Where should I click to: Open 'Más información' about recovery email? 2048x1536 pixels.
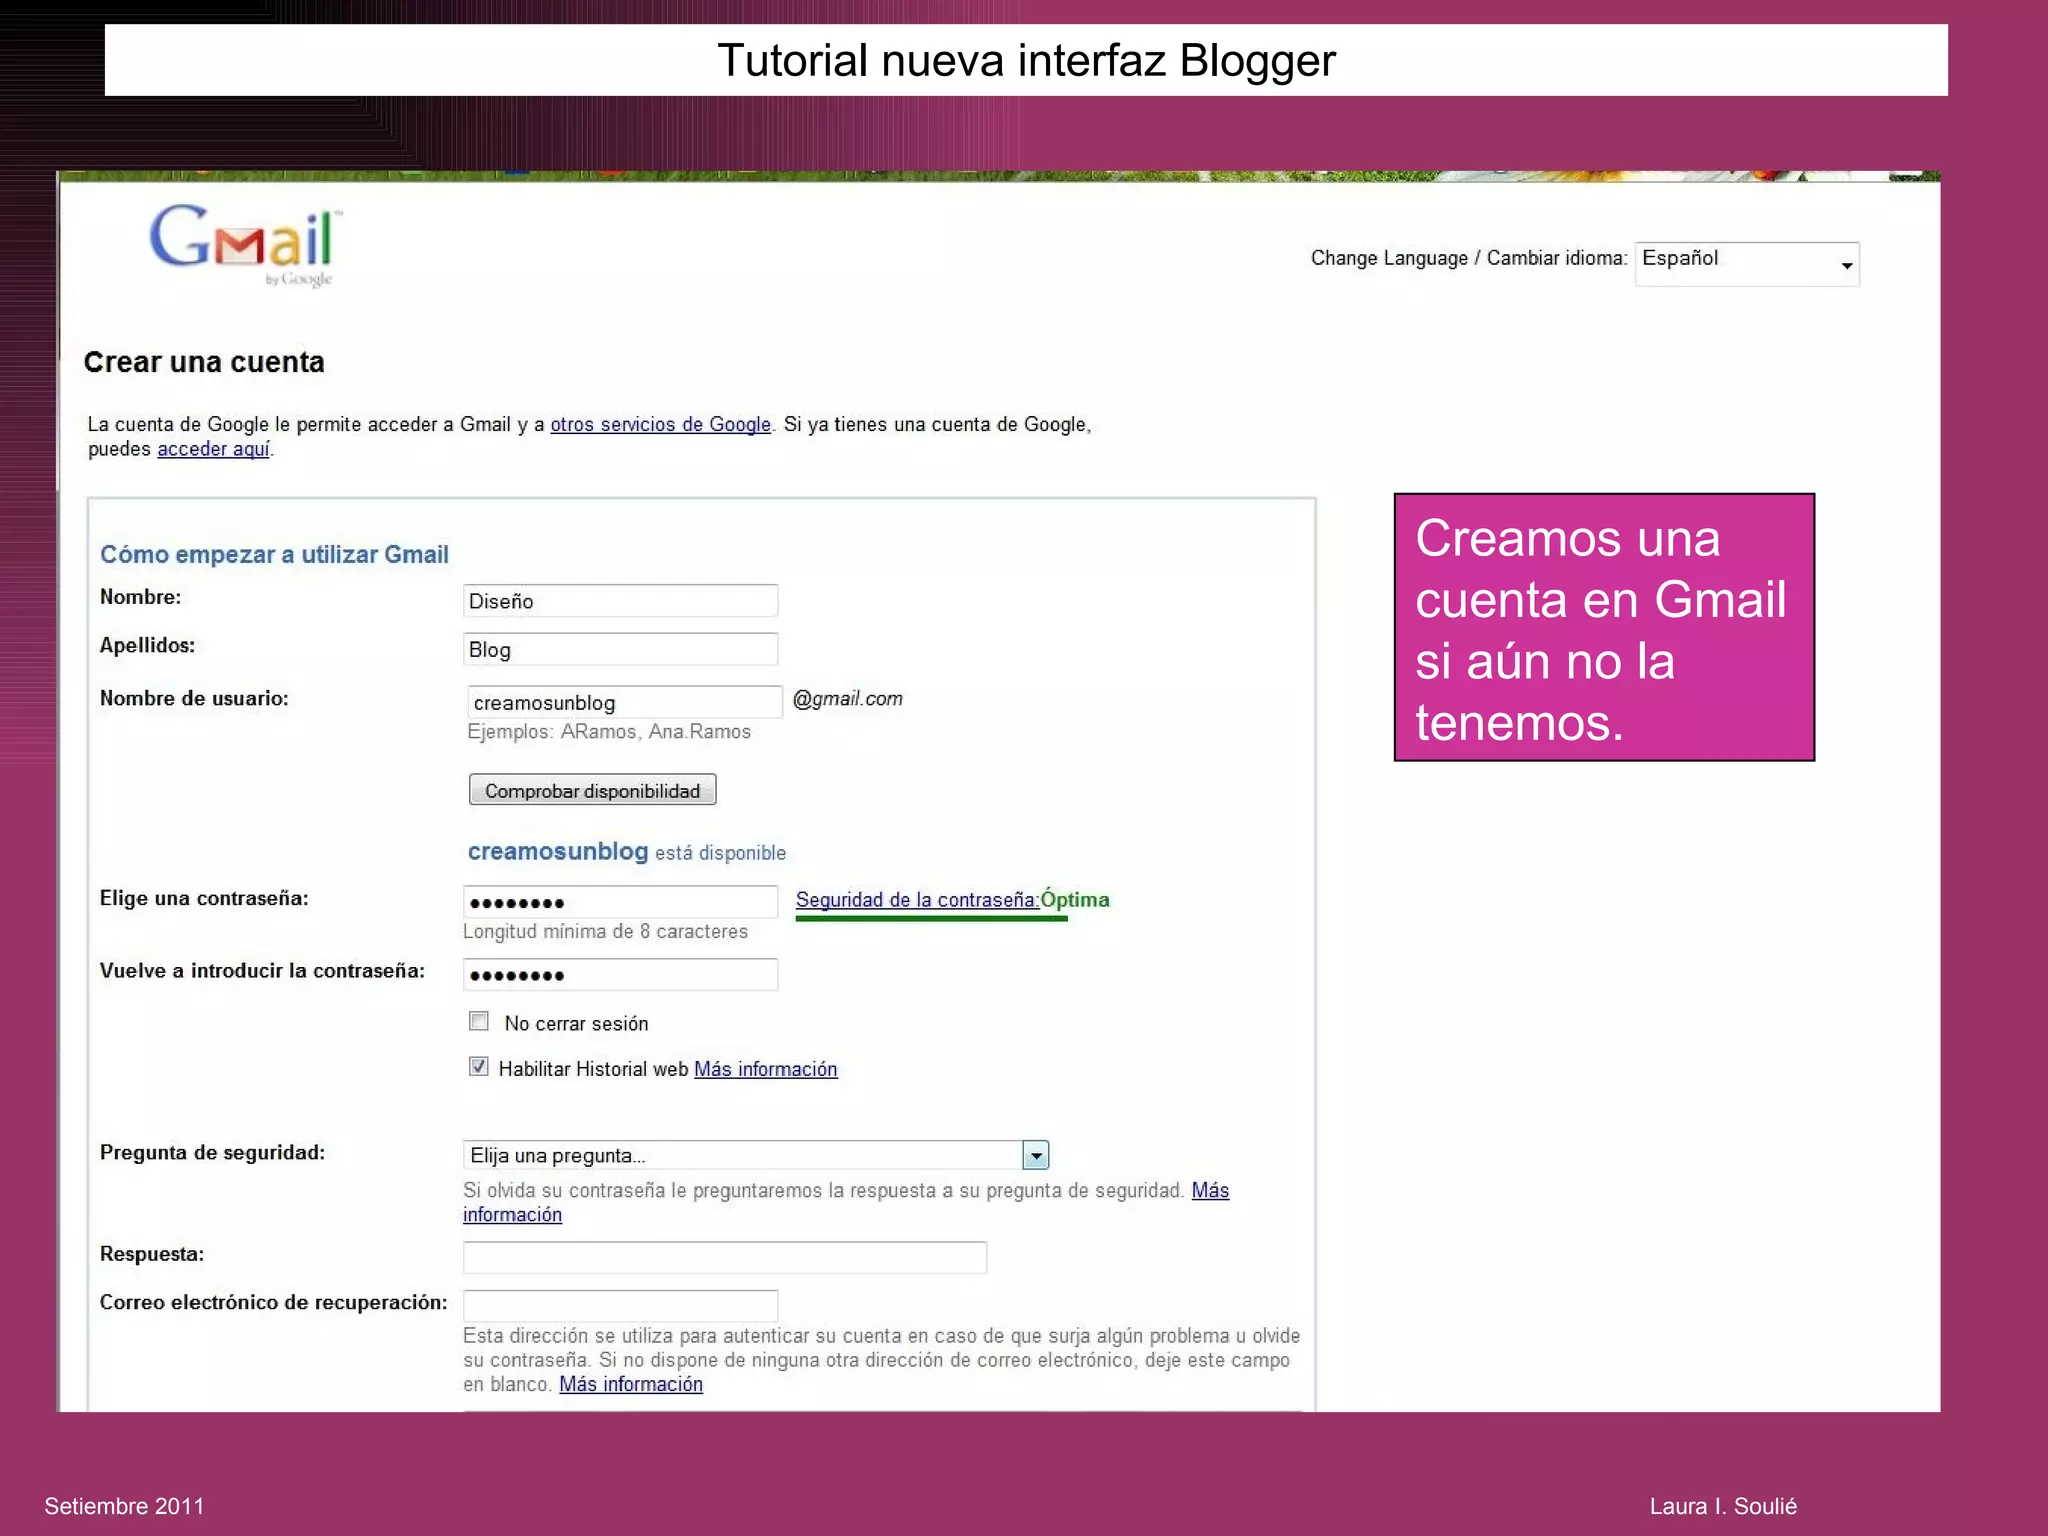(630, 1385)
